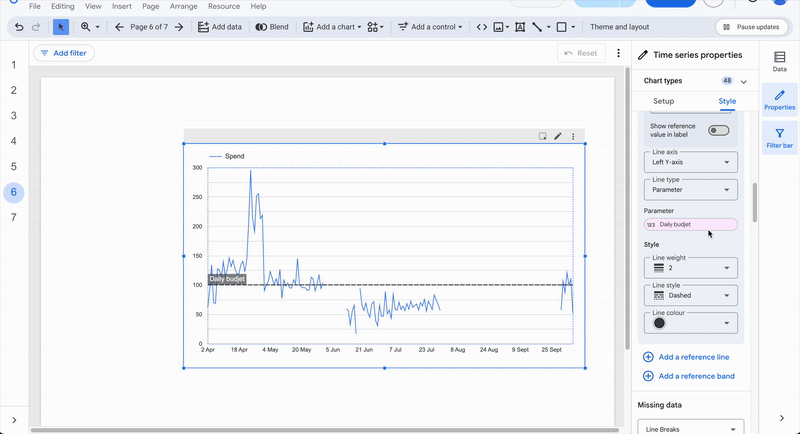Toggle Show reference value in label
Image resolution: width=800 pixels, height=434 pixels.
pos(718,131)
